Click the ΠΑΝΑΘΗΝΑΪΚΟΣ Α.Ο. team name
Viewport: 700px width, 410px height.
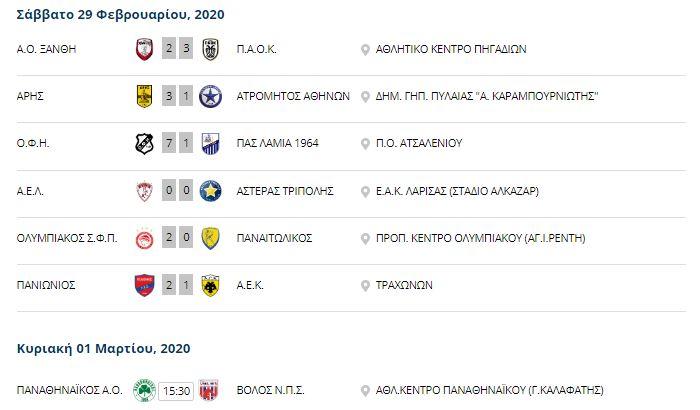[x=70, y=390]
